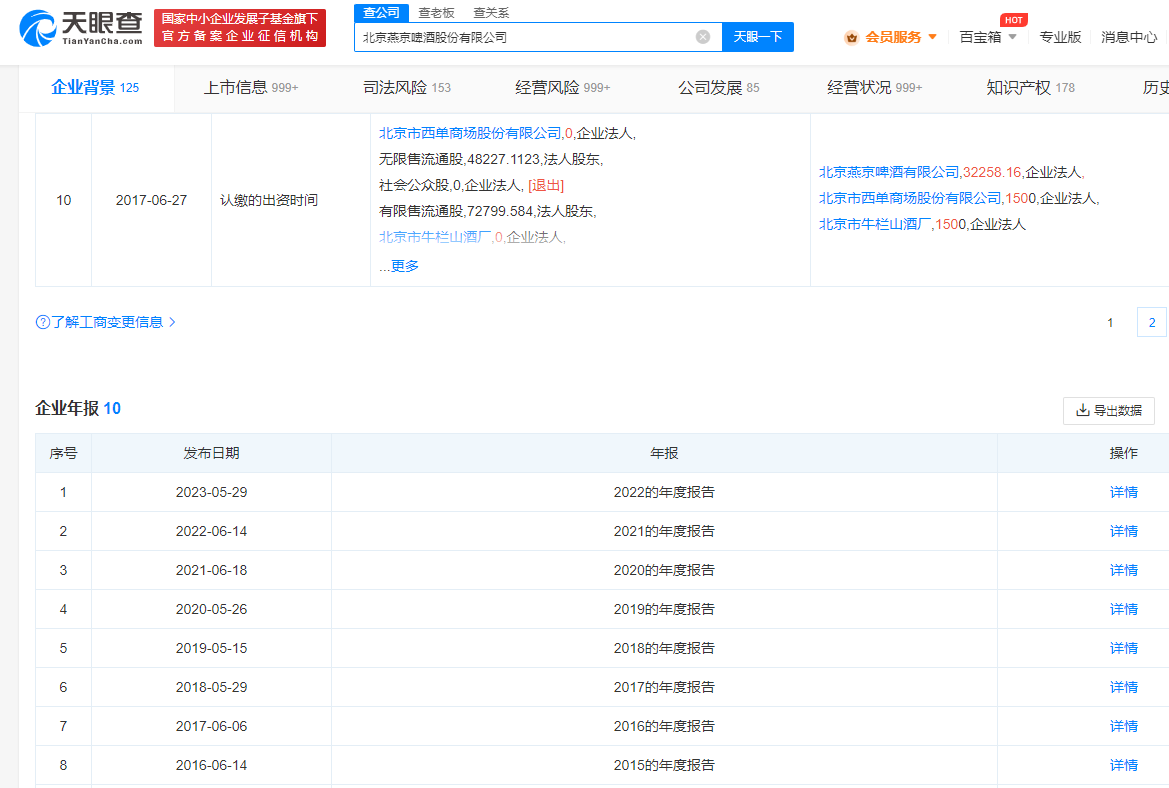Select the 查关系 search tab
The image size is (1169, 788).
[490, 12]
